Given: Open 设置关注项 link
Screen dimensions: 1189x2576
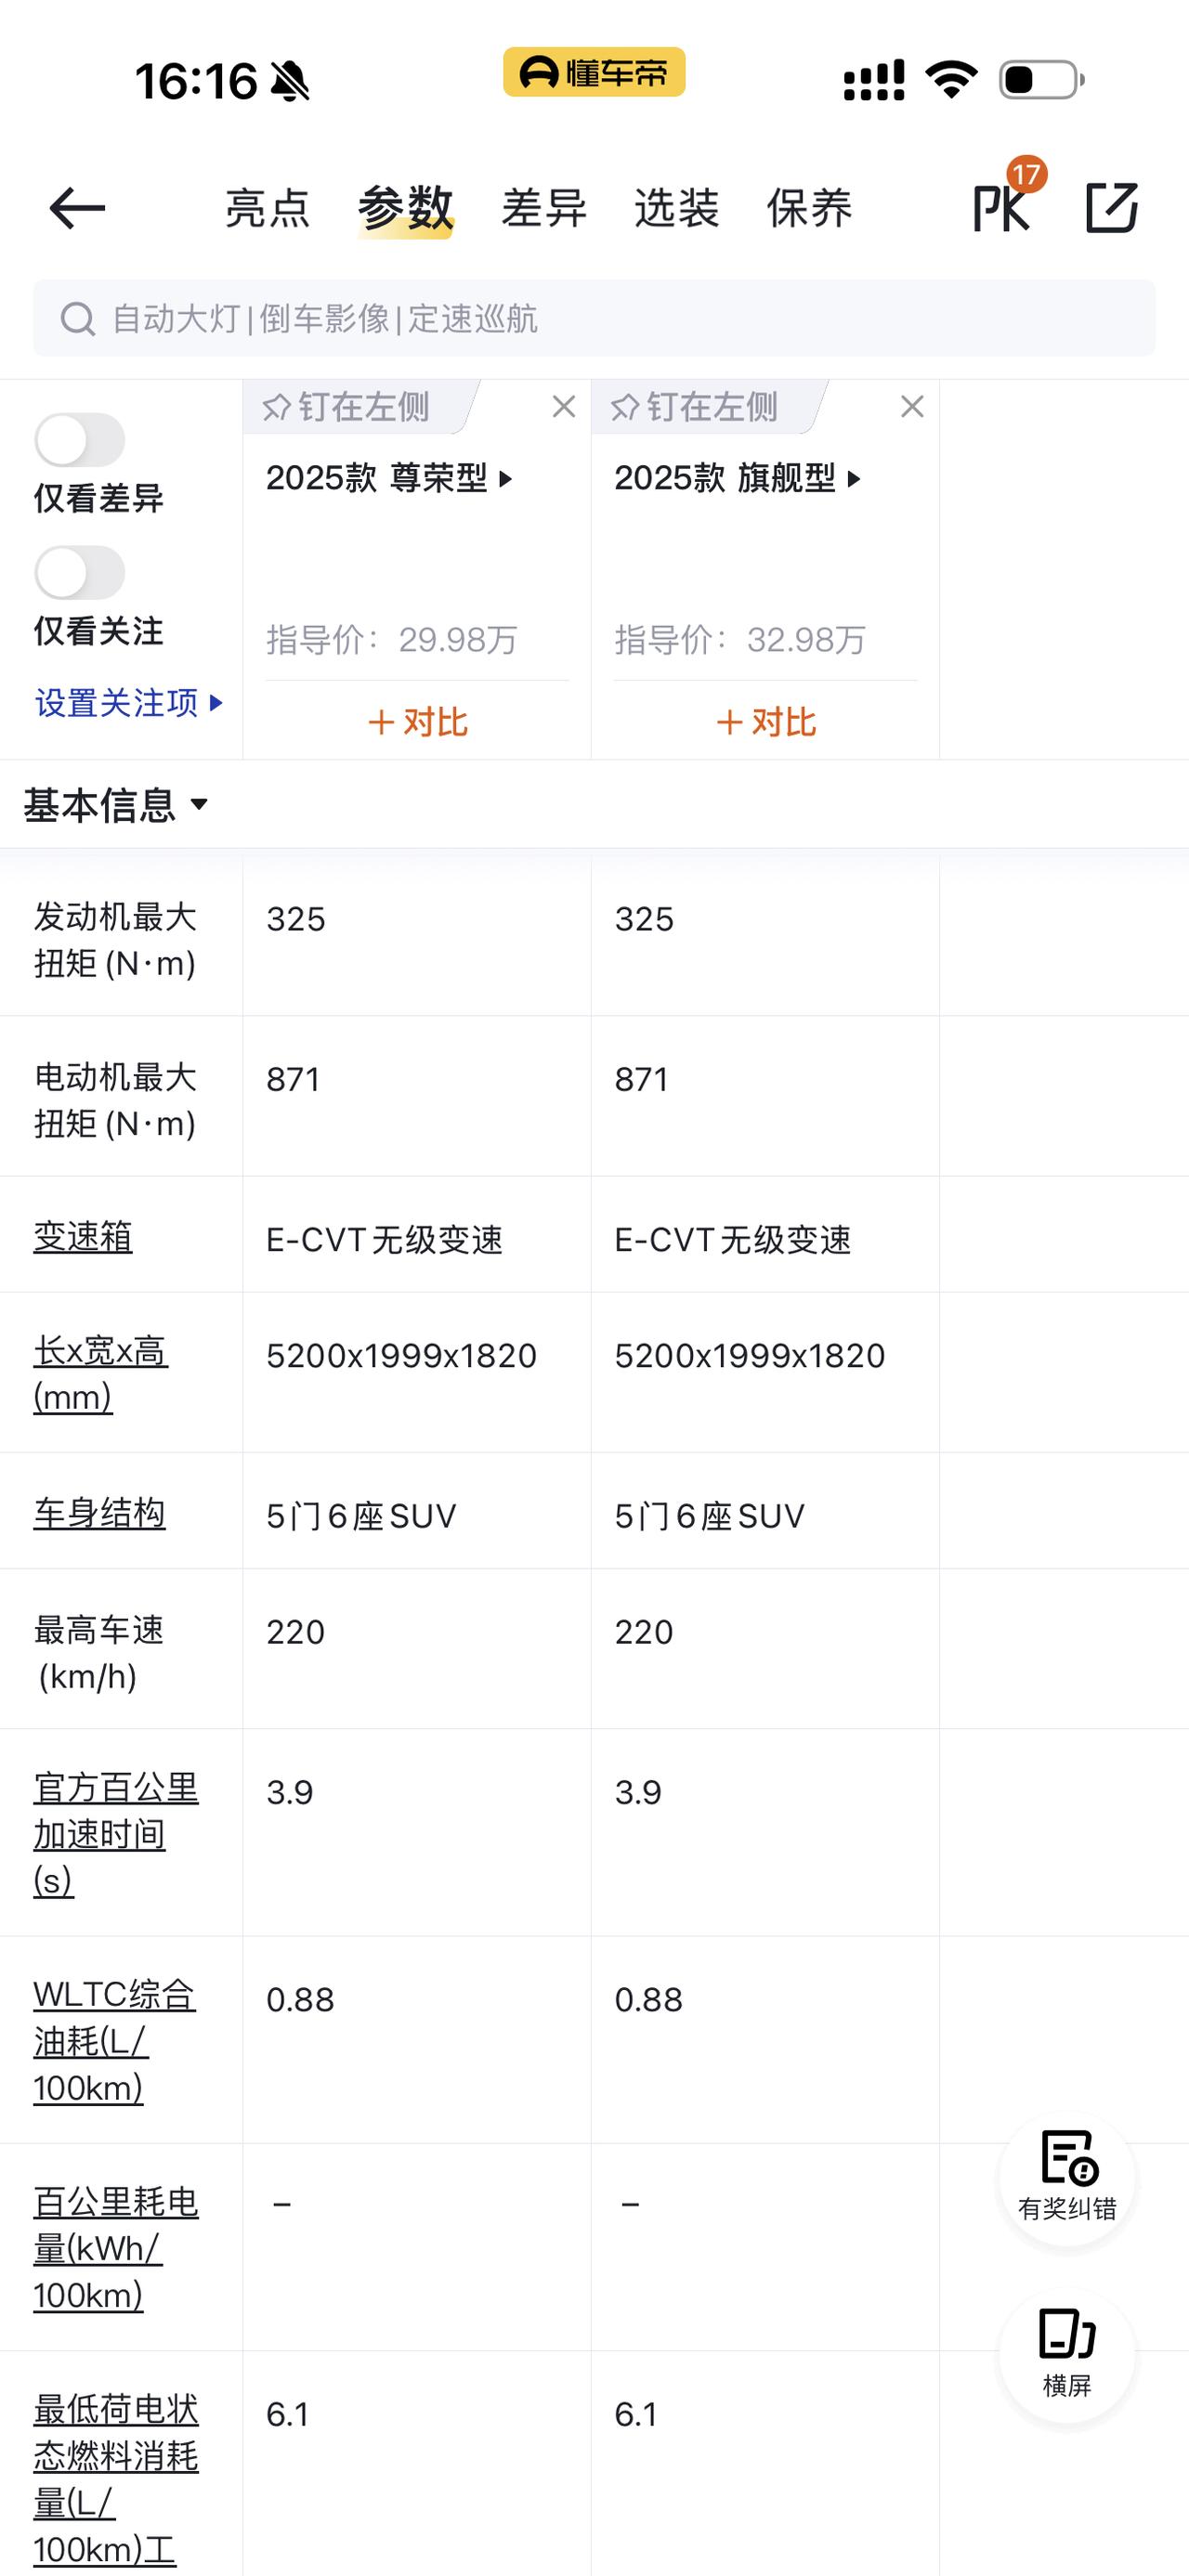Looking at the screenshot, I should [x=128, y=703].
